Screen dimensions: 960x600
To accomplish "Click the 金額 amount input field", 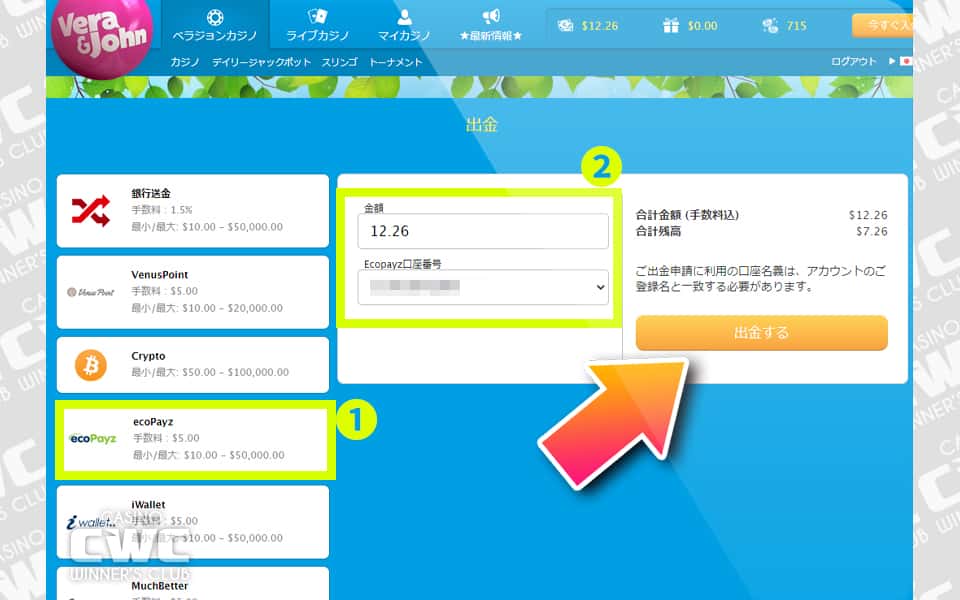I will point(483,231).
